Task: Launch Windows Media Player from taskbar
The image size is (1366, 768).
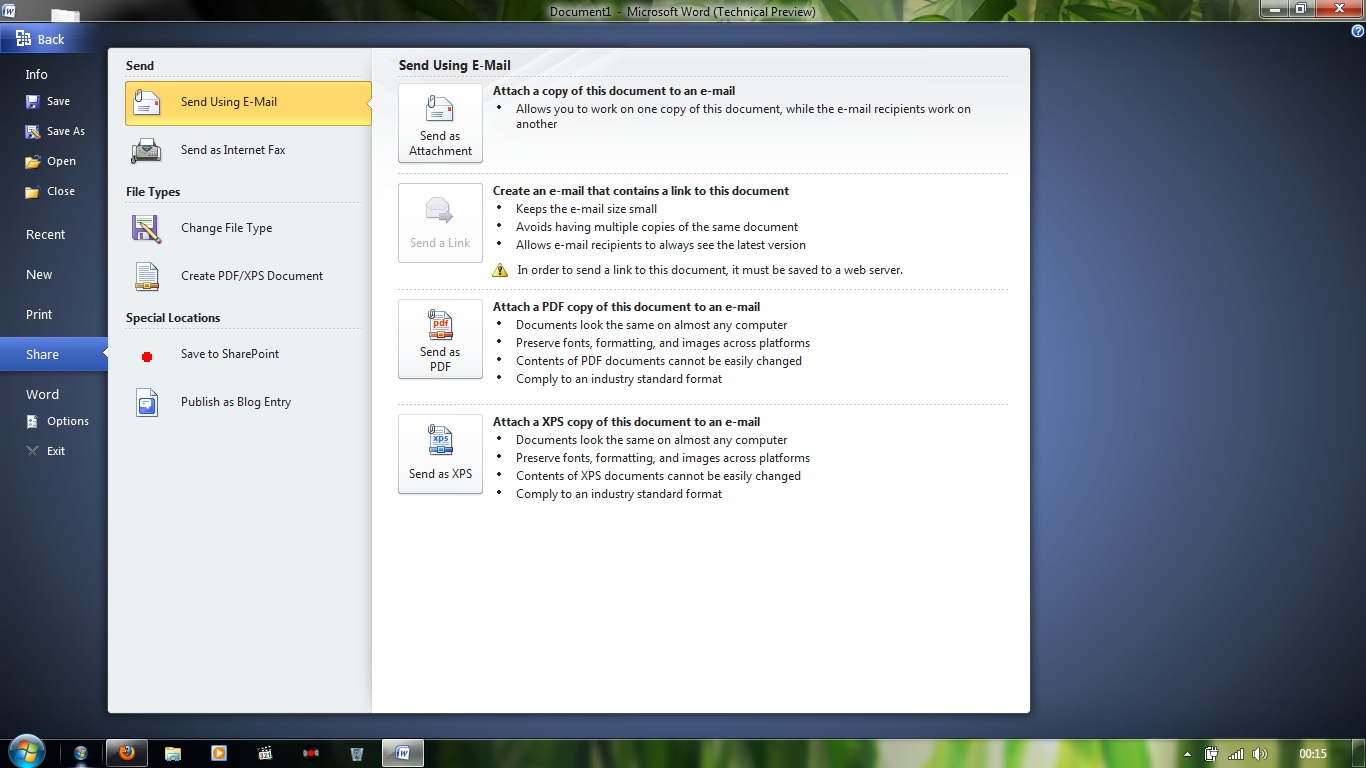Action: tap(219, 753)
